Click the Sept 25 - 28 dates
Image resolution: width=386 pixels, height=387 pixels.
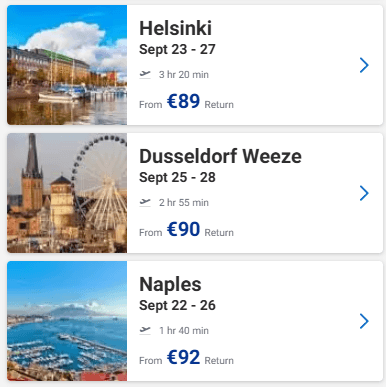[177, 177]
